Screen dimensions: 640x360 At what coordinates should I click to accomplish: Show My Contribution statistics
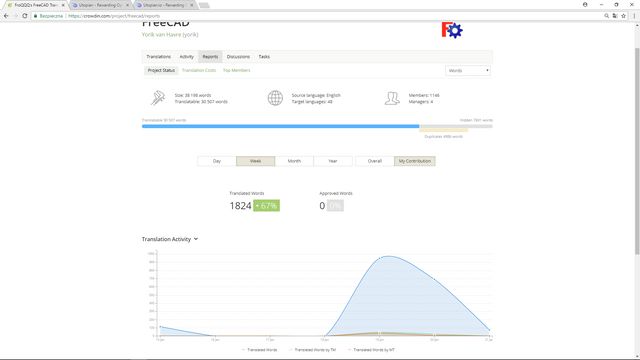tap(415, 161)
